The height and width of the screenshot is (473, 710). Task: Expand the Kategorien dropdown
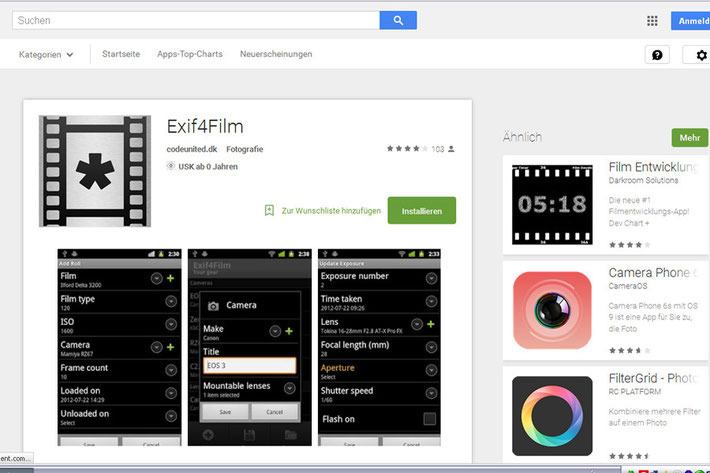point(46,54)
